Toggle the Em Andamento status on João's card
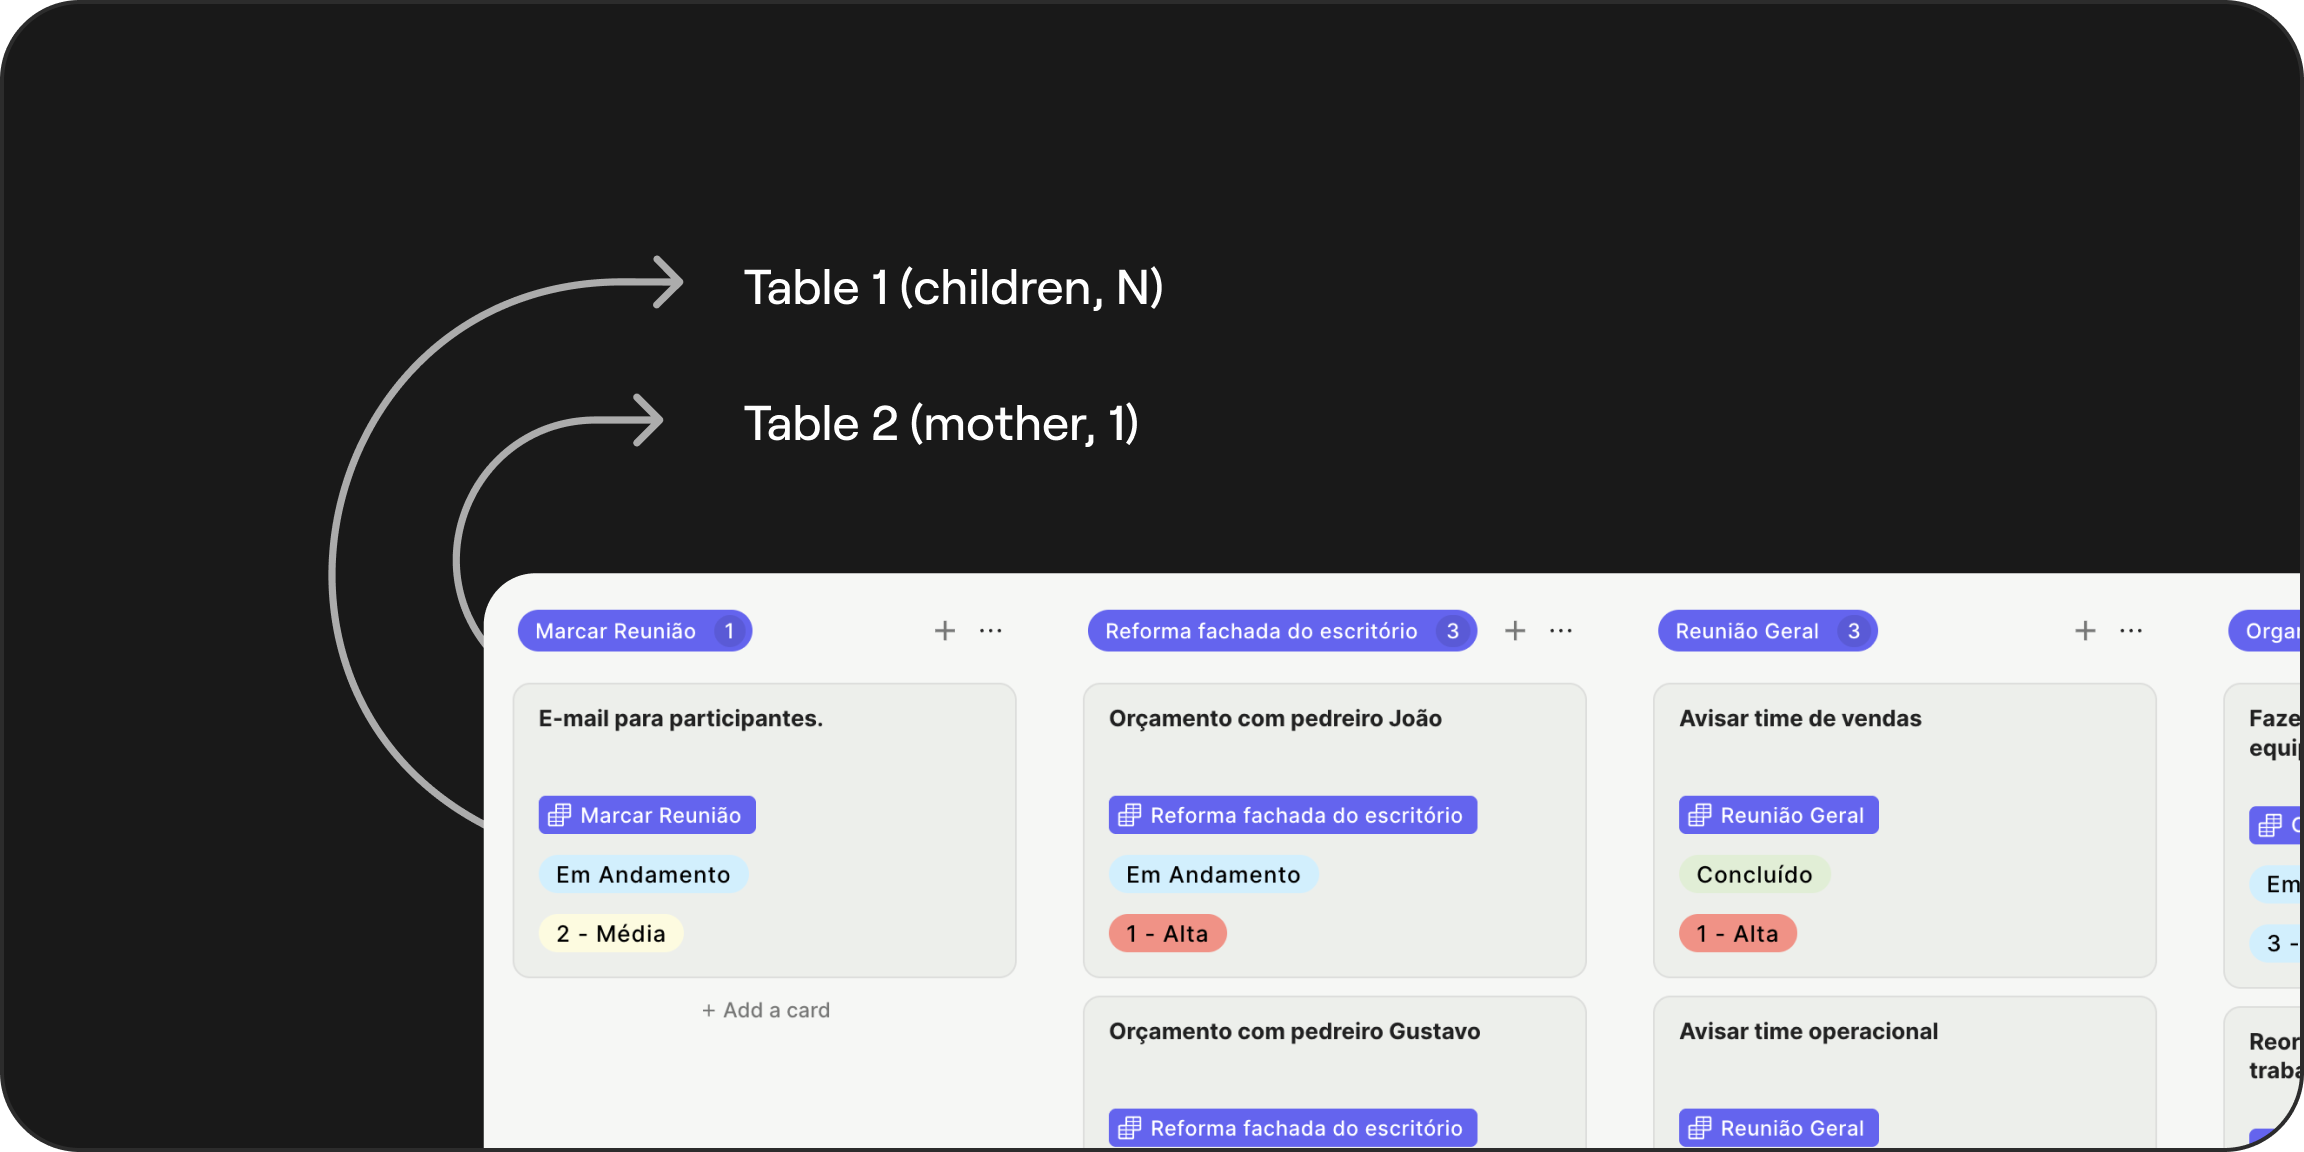2304x1152 pixels. [x=1213, y=874]
